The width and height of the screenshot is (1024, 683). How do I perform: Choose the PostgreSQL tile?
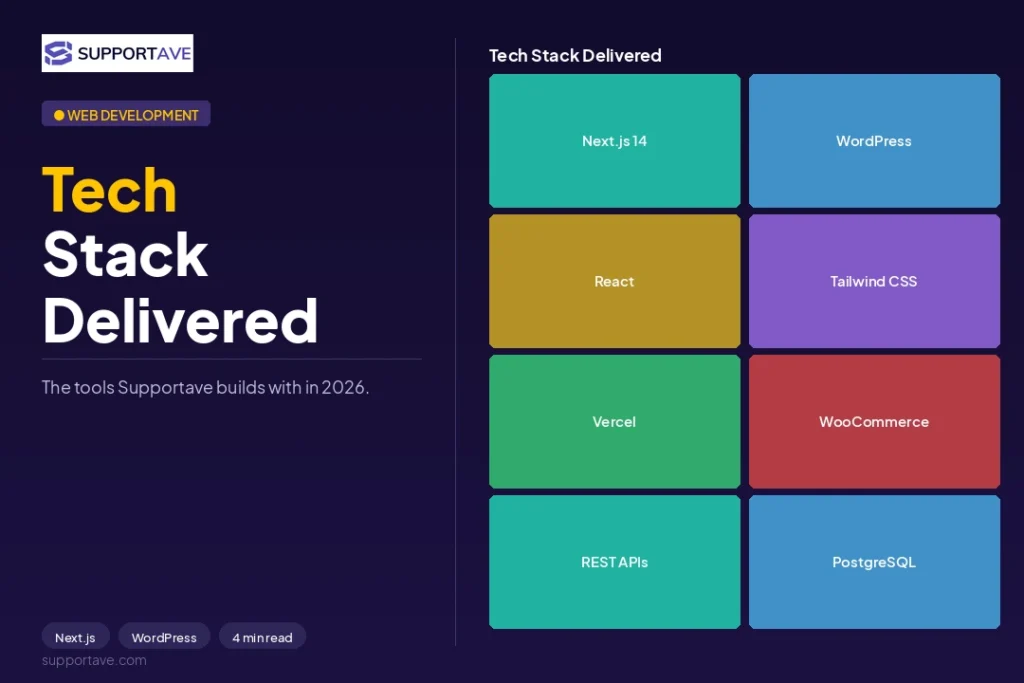pos(874,562)
